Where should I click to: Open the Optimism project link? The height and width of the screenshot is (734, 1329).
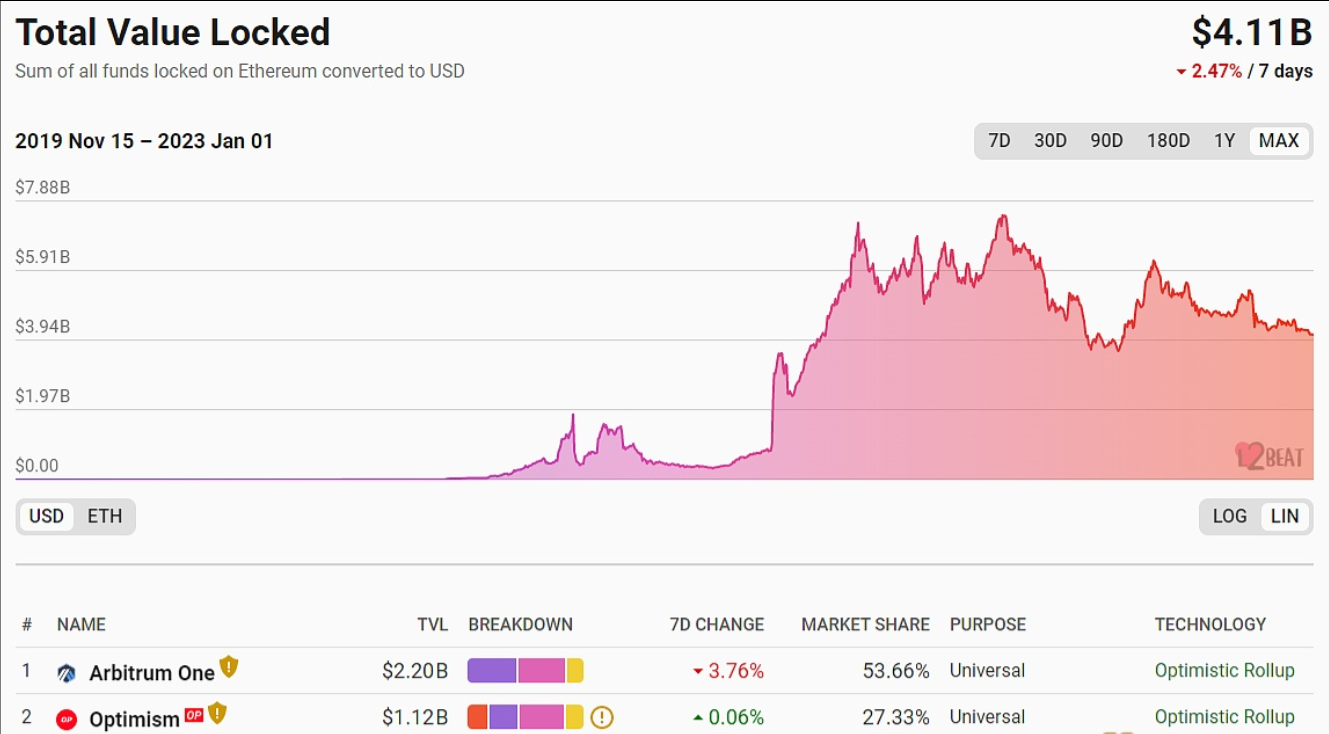(x=134, y=719)
